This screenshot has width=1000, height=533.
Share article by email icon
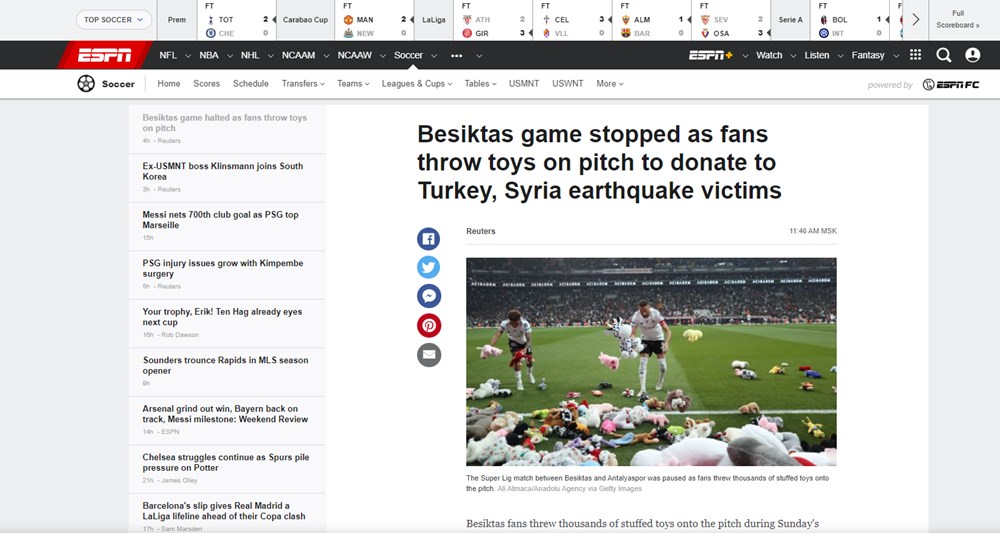click(428, 354)
